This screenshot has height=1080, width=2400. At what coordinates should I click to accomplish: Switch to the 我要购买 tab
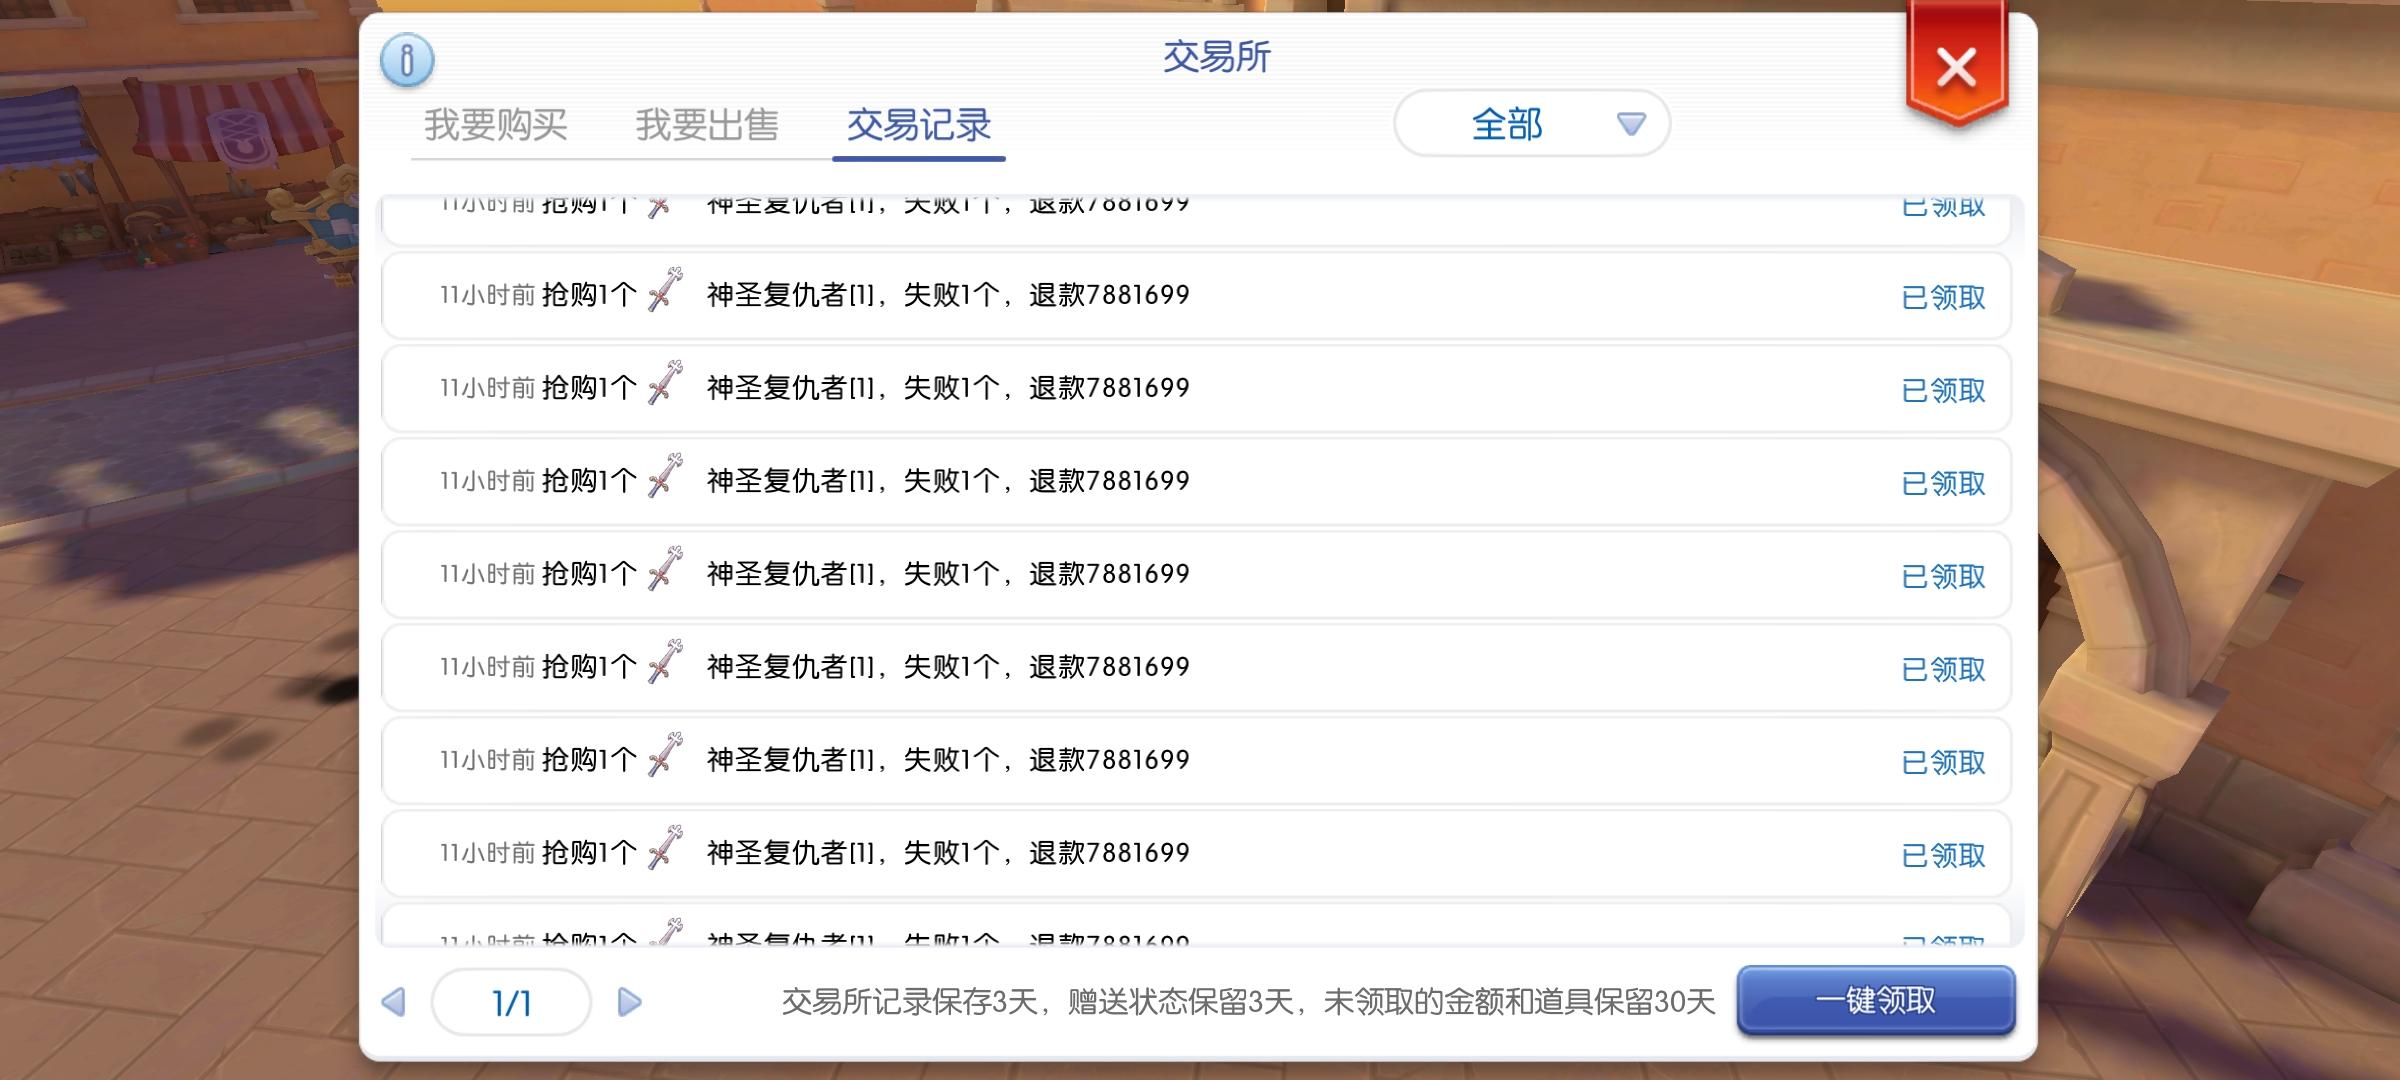pos(496,125)
